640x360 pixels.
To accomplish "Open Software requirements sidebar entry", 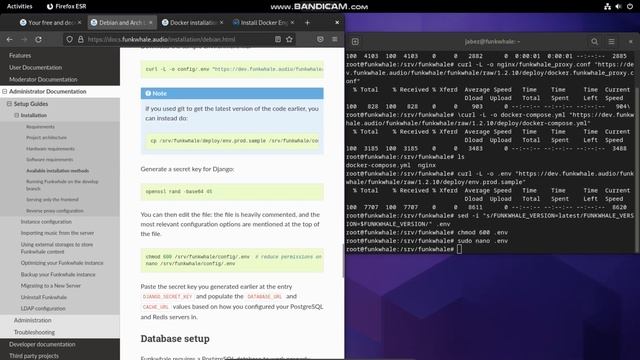I will 50,160.
